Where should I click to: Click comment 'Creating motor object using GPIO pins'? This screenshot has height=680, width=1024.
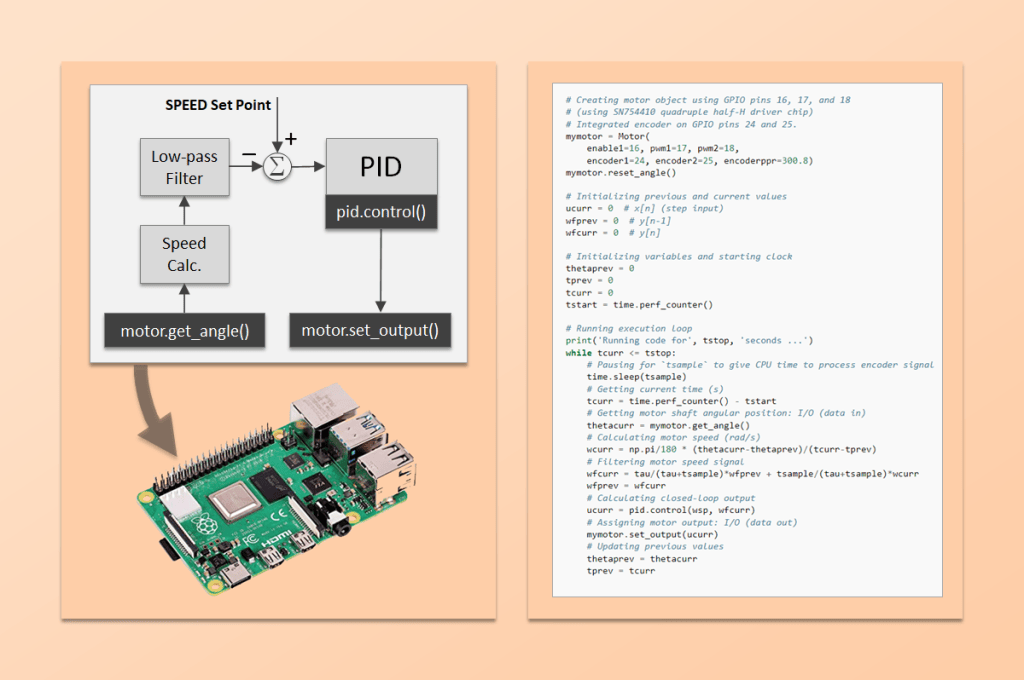pos(708,100)
